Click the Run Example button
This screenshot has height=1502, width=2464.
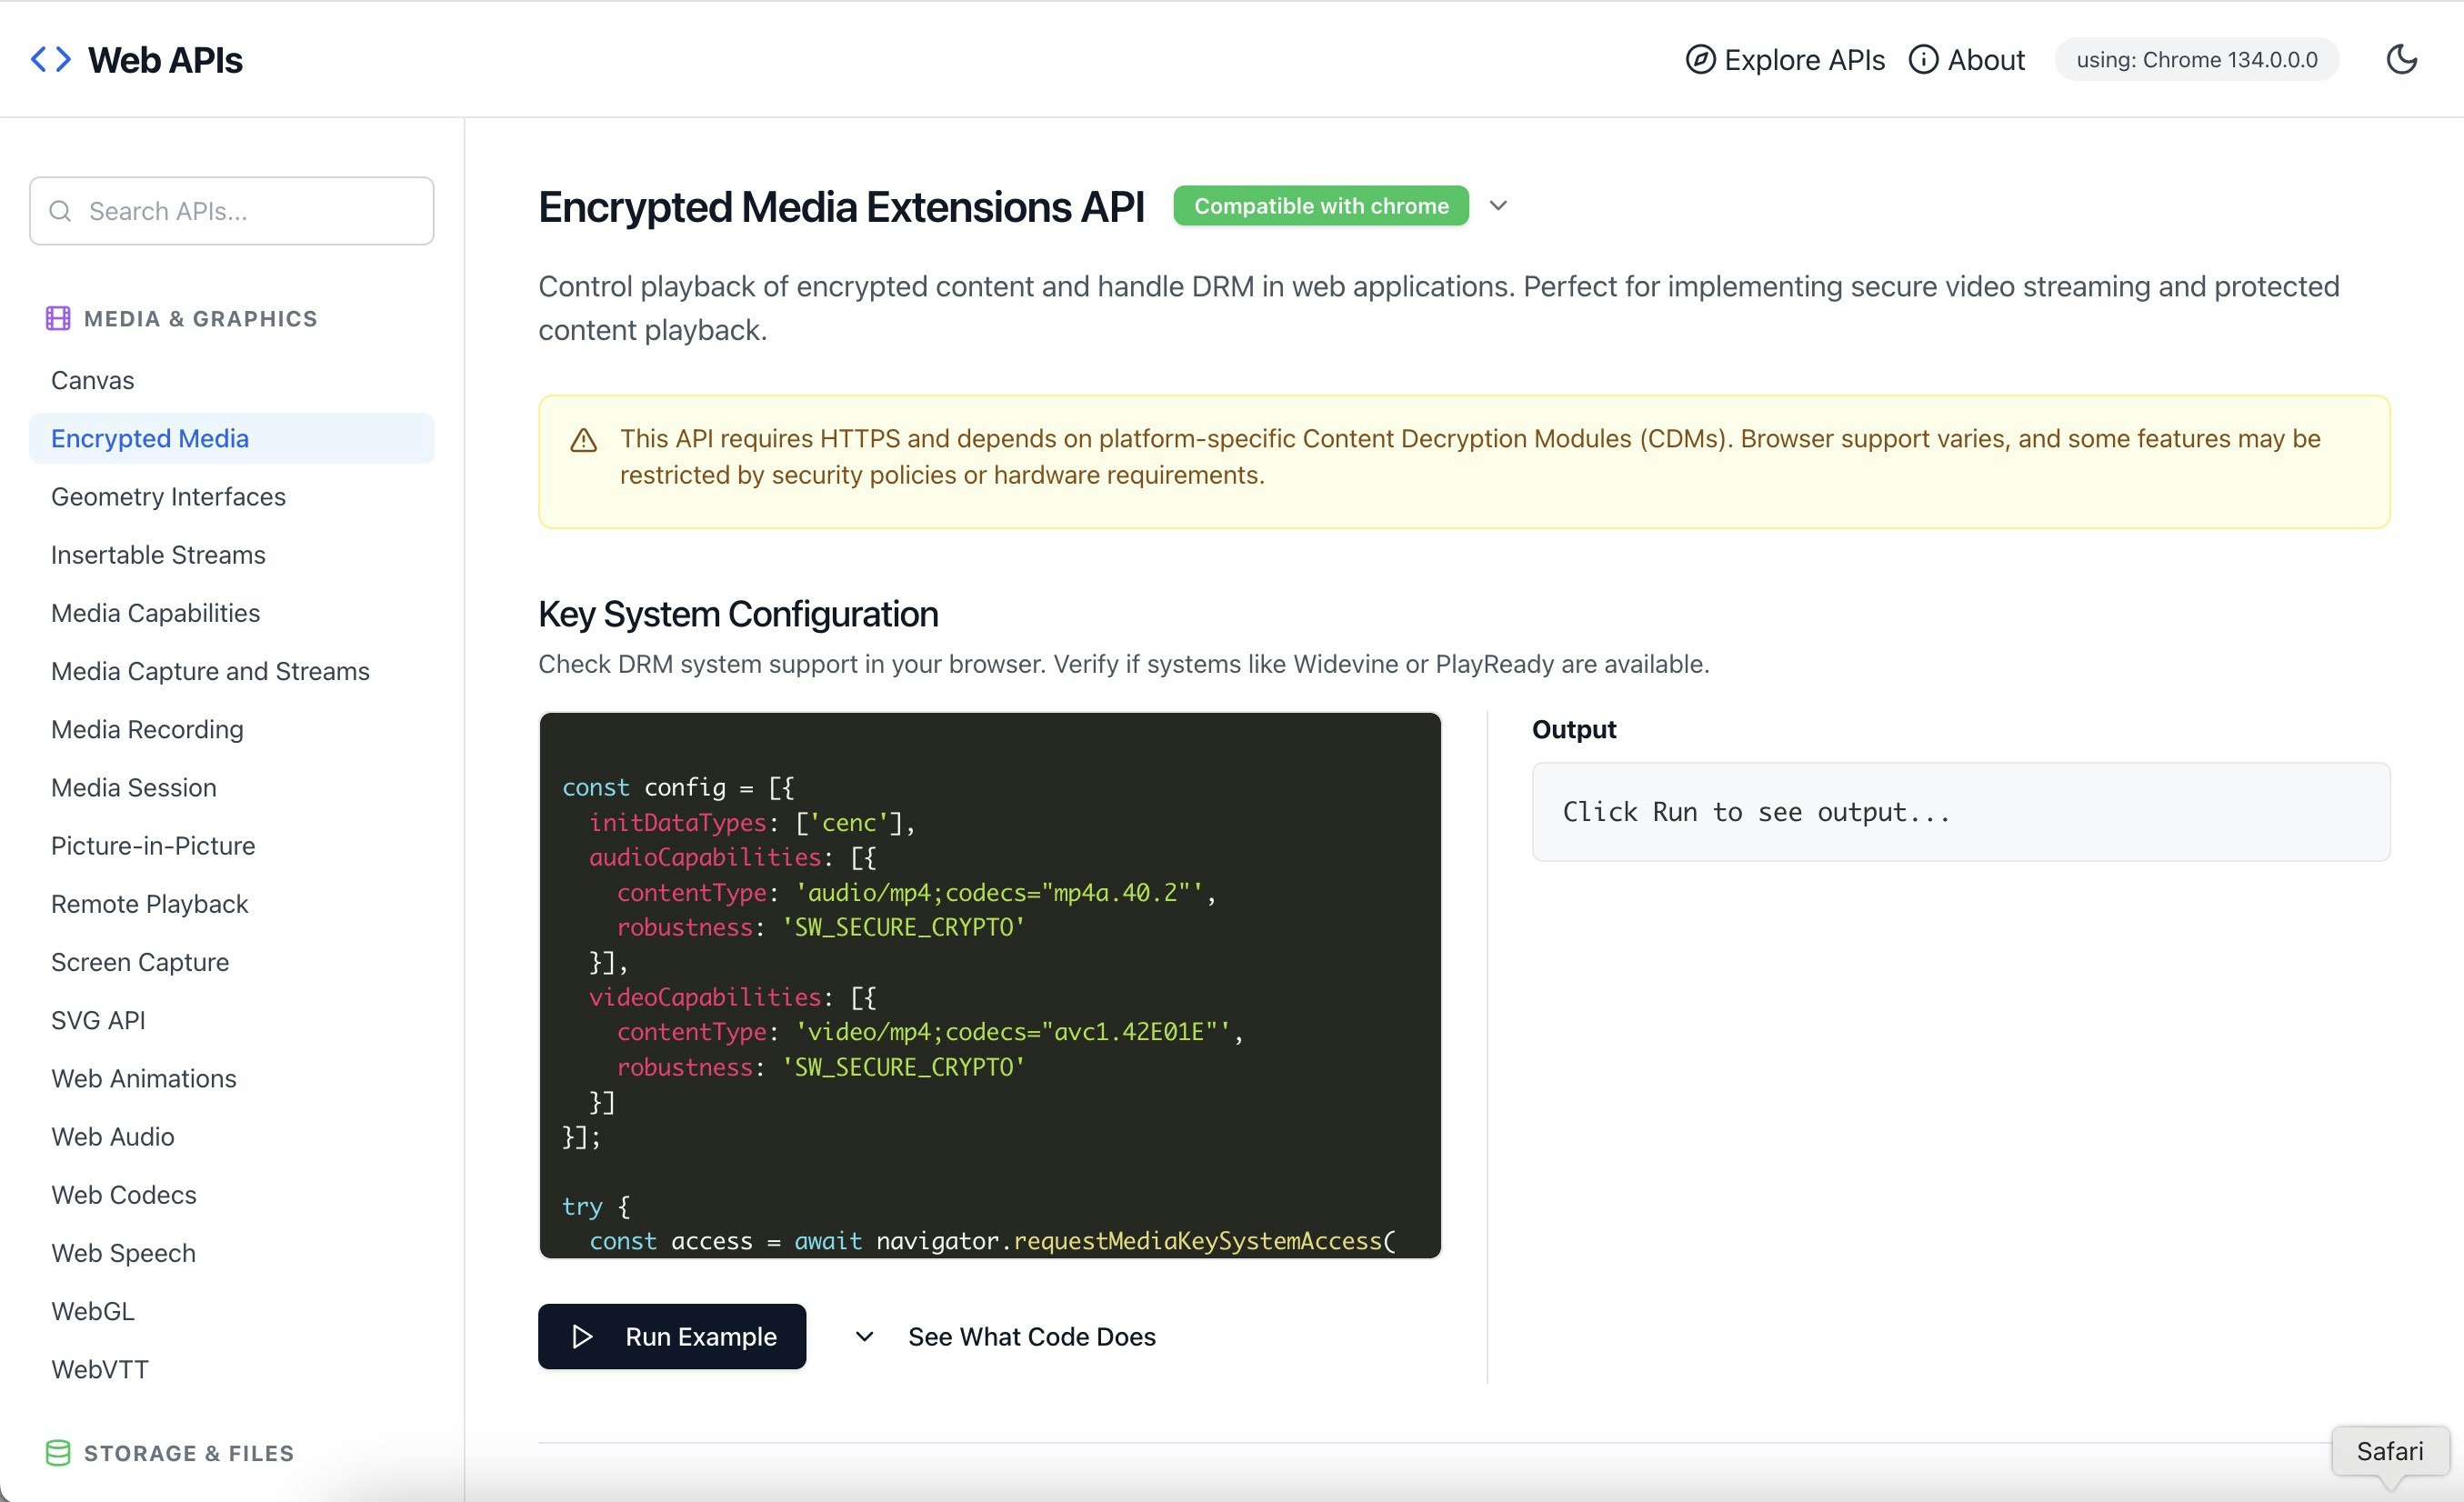click(672, 1336)
